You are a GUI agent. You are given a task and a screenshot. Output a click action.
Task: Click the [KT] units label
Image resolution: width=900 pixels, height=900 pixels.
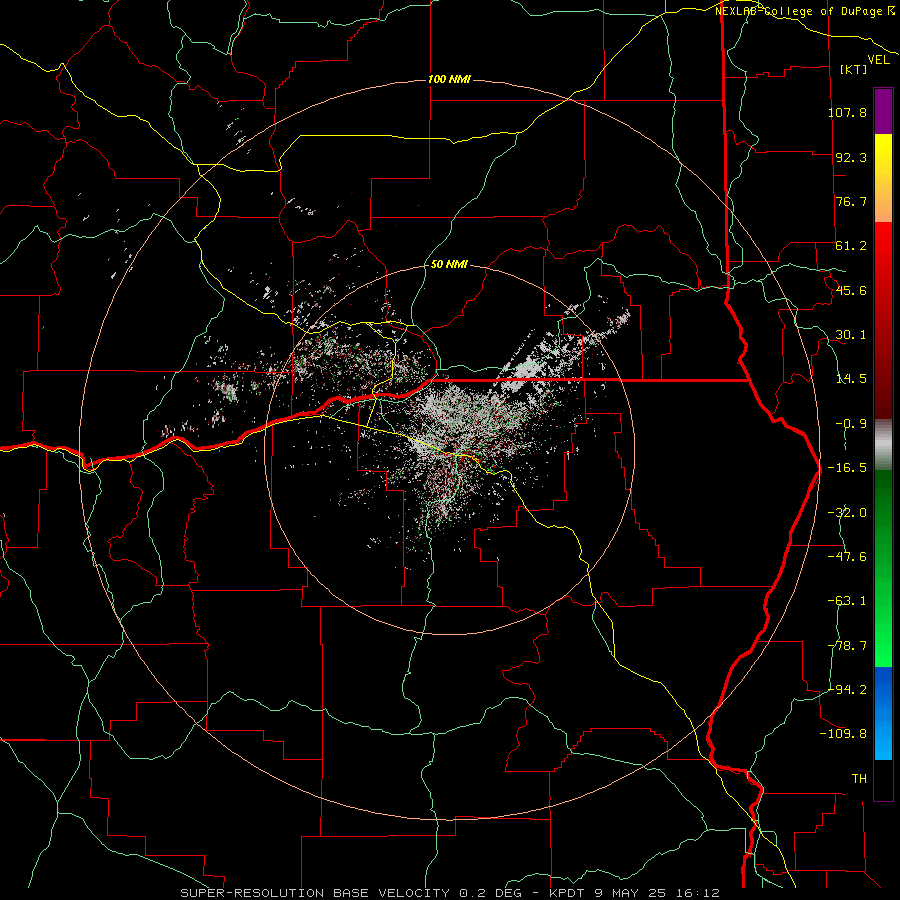[x=853, y=69]
